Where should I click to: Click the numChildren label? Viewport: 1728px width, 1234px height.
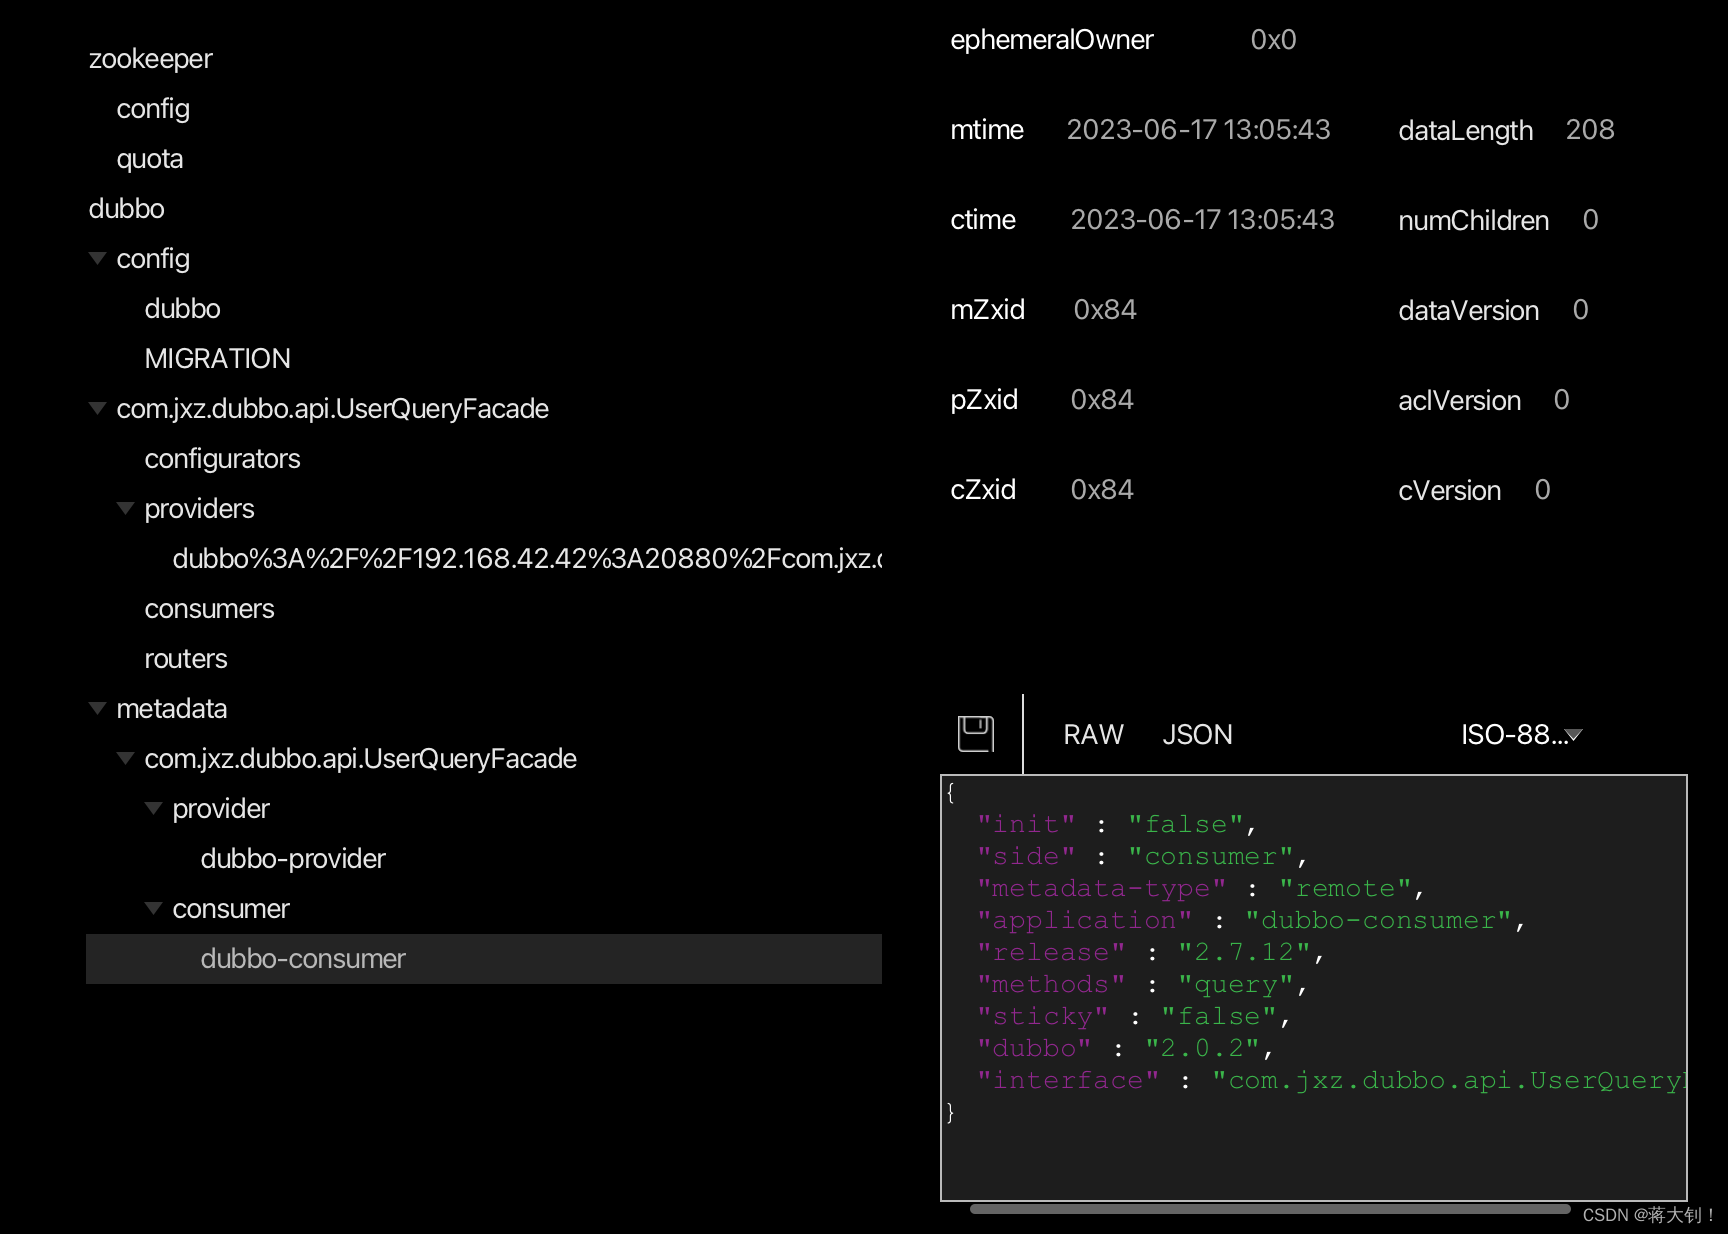point(1474,220)
